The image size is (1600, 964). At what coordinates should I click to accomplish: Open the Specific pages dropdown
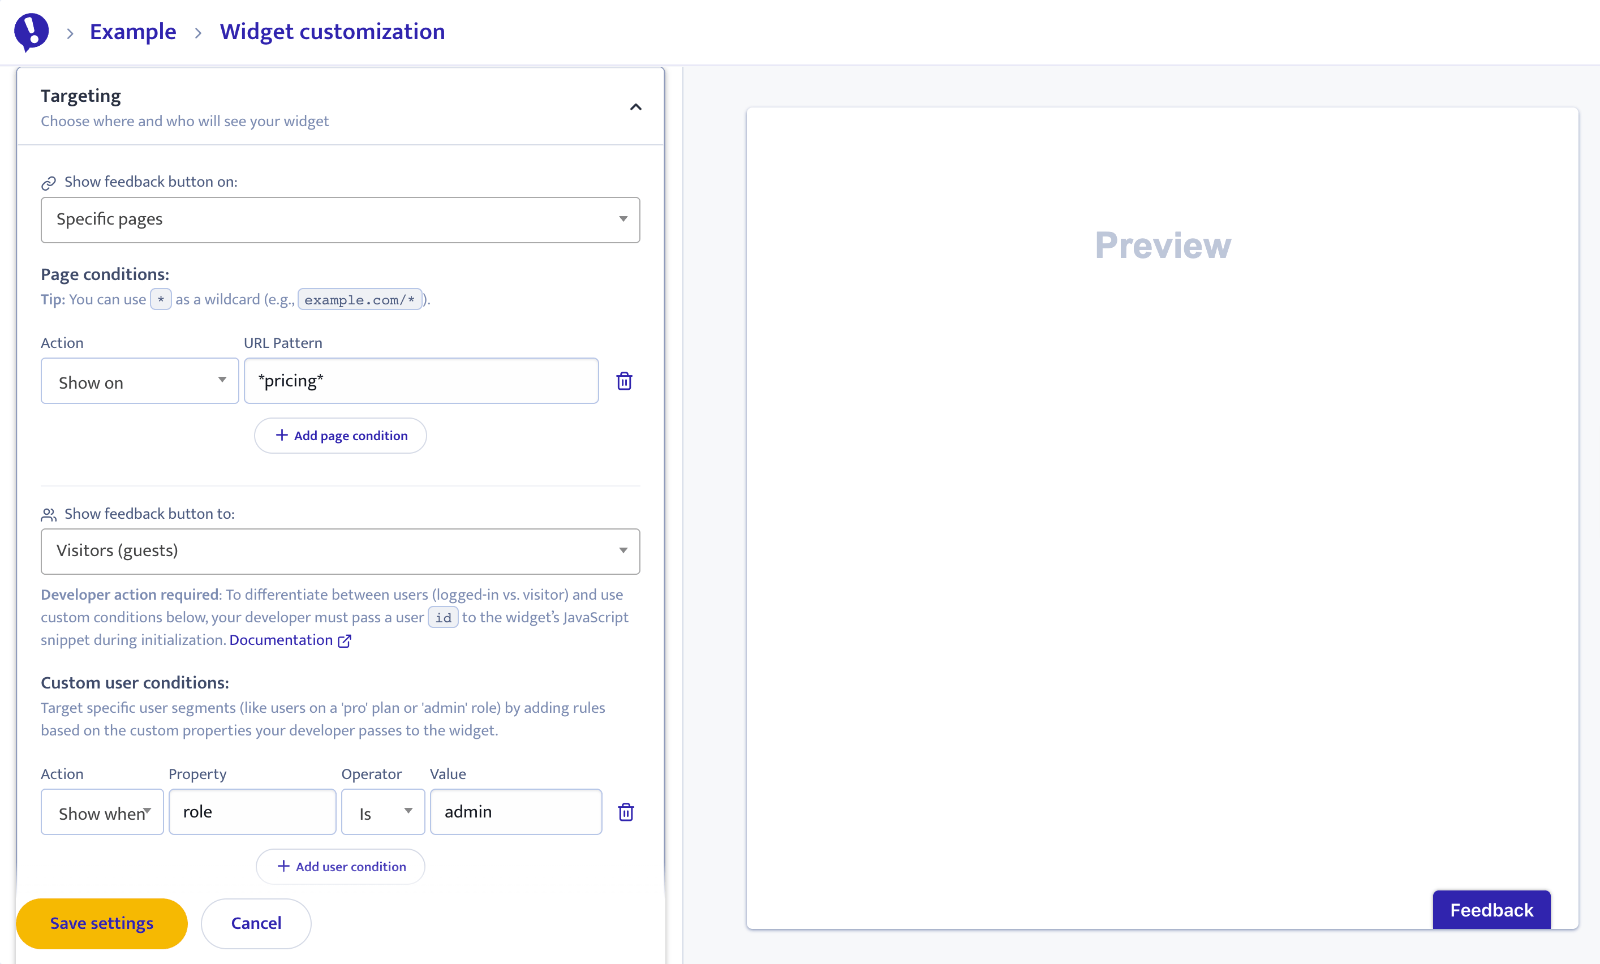(x=340, y=220)
